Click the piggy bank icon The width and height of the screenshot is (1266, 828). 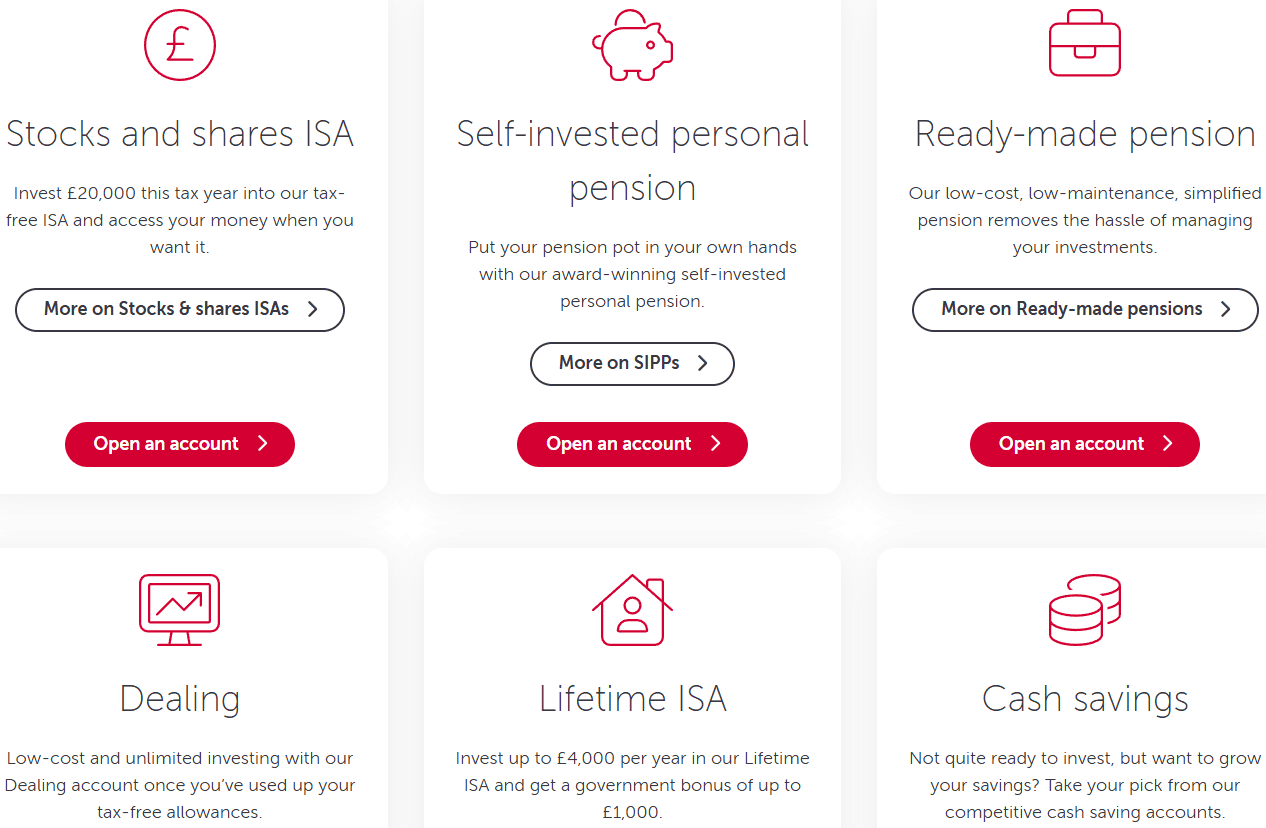tap(632, 45)
